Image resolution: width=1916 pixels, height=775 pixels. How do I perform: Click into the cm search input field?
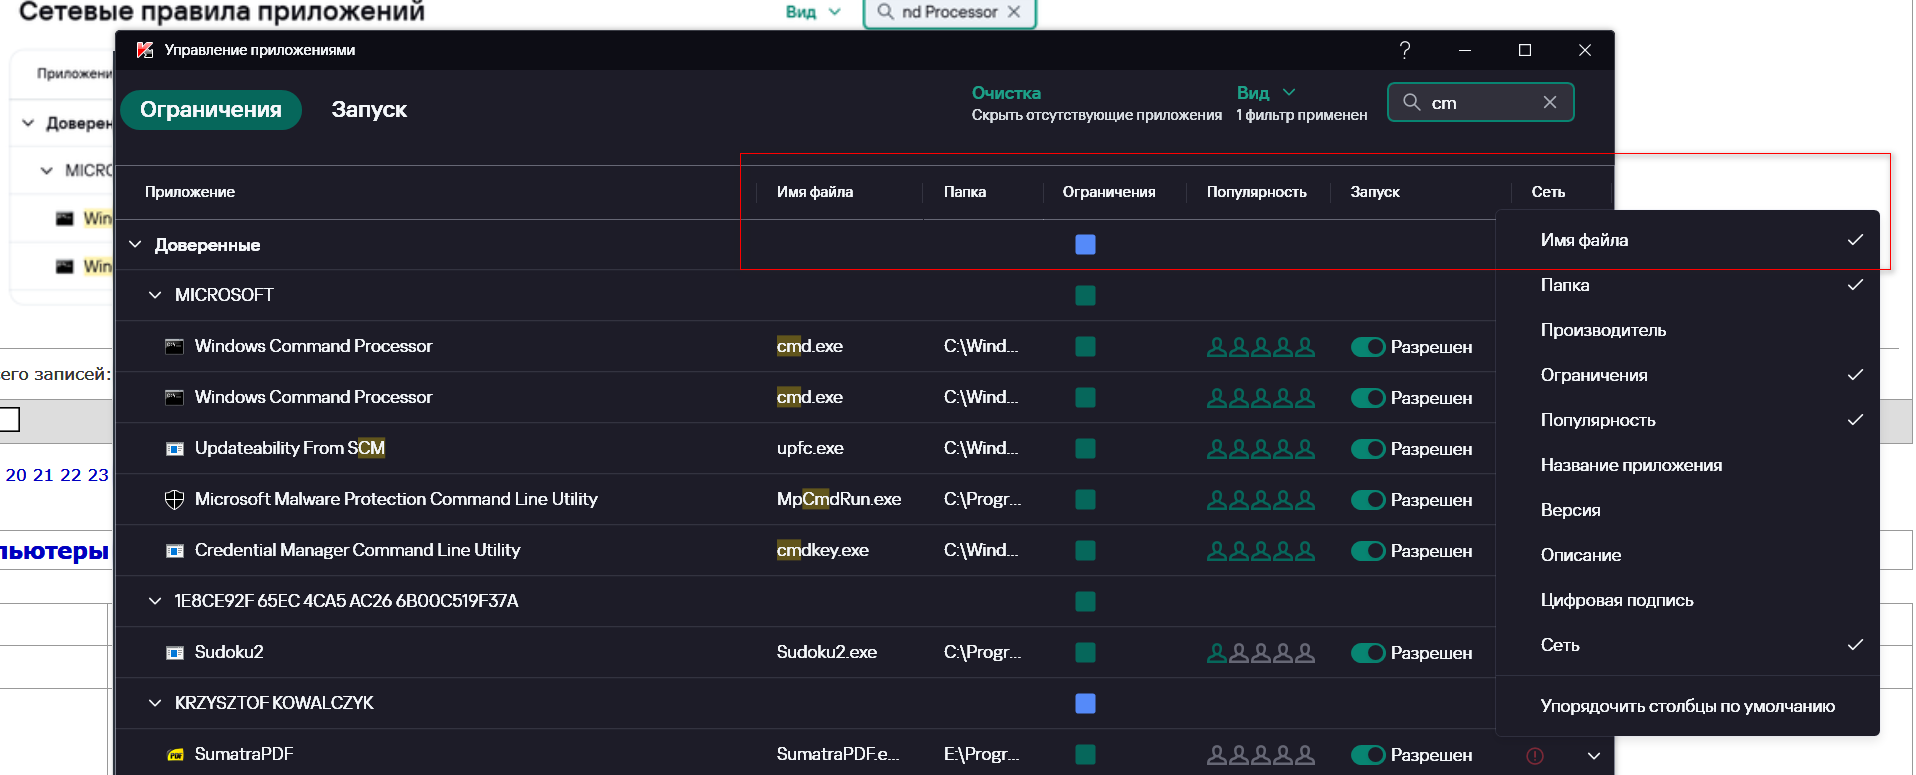point(1483,102)
